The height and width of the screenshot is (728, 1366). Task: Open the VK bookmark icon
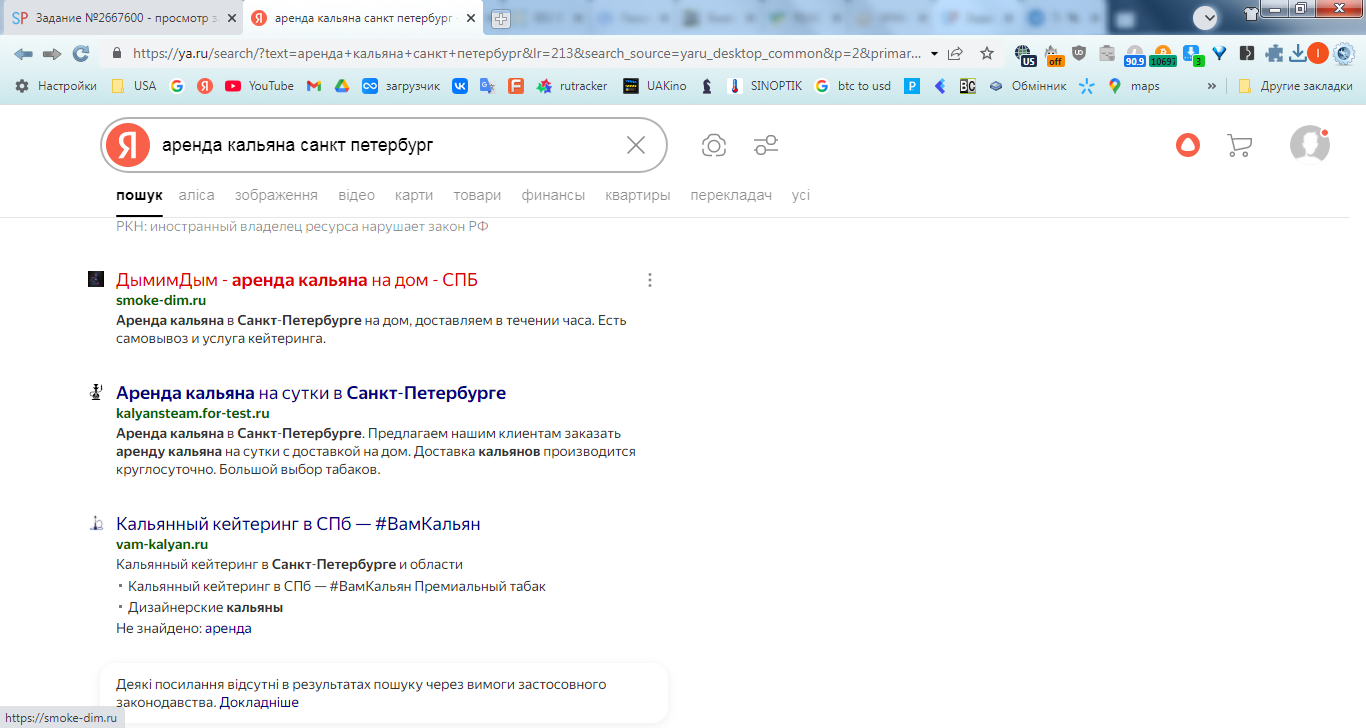click(x=460, y=86)
